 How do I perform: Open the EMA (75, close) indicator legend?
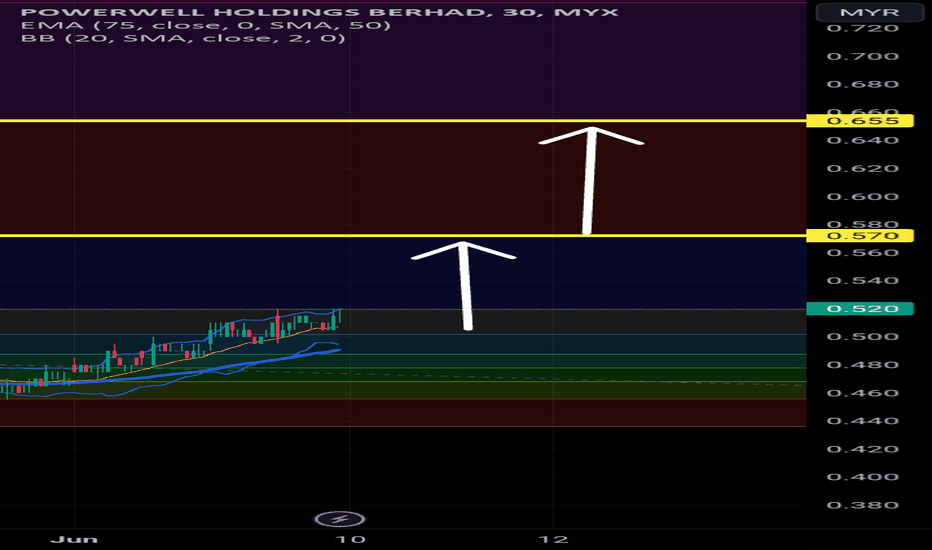pos(206,25)
